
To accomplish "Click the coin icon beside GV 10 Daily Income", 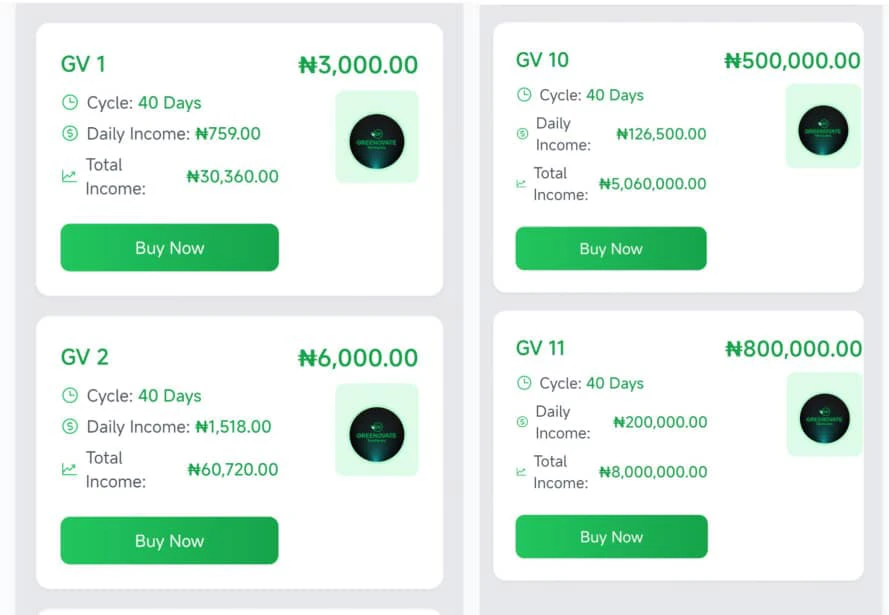I will 523,134.
